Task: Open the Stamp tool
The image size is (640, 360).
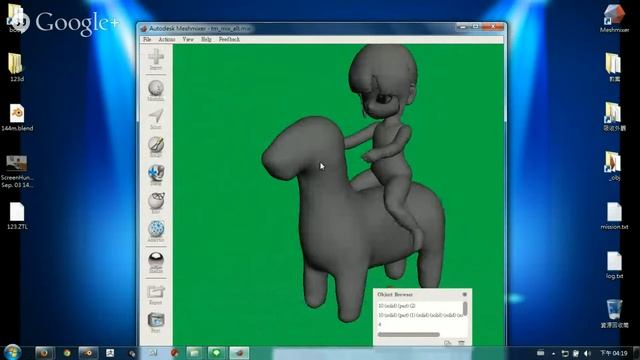Action: click(x=156, y=175)
